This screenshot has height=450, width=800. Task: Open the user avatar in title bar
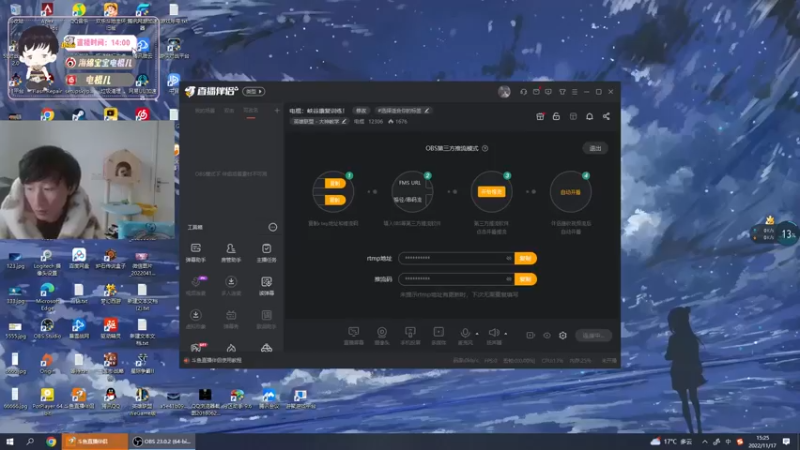504,91
